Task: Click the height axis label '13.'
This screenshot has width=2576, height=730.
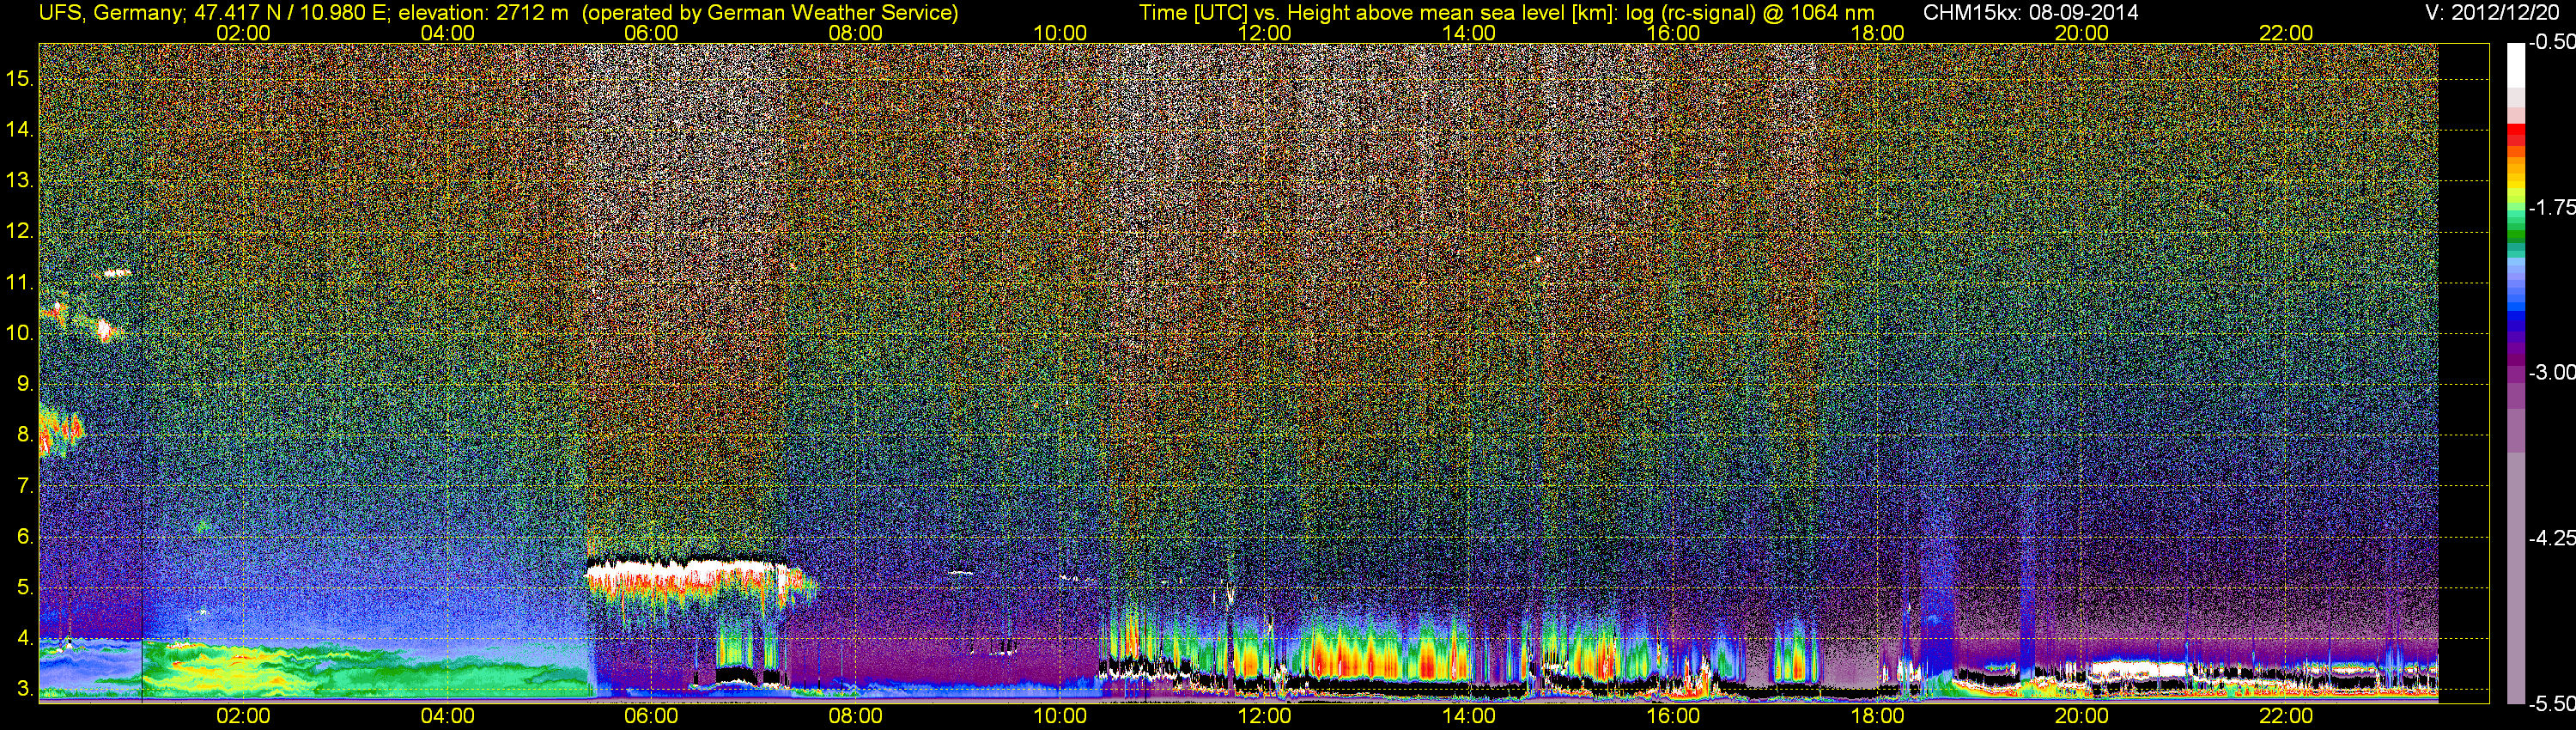Action: pos(19,180)
